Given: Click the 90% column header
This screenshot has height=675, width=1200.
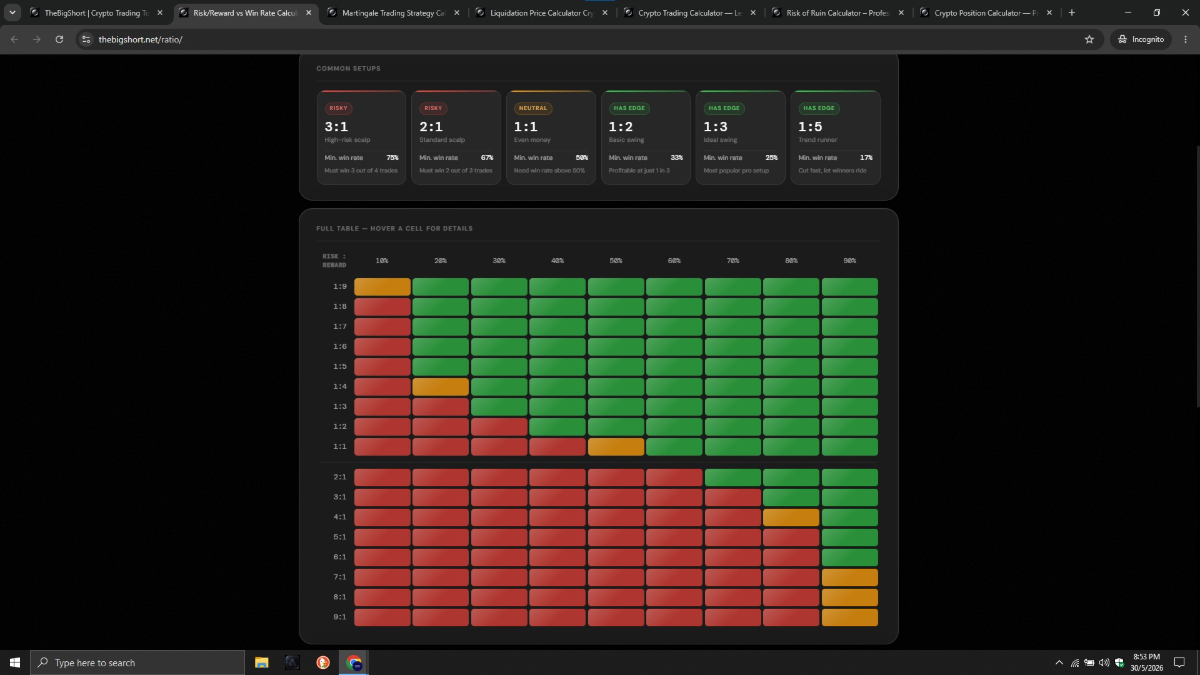Looking at the screenshot, I should [850, 260].
